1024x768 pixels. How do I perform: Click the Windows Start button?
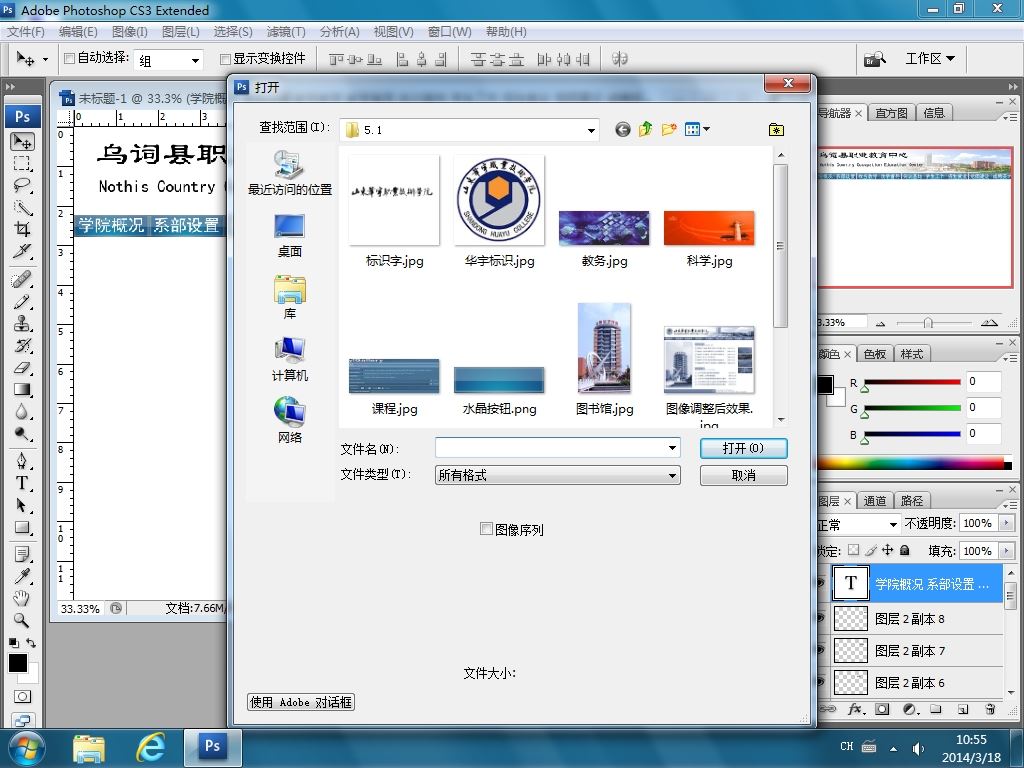(x=26, y=748)
